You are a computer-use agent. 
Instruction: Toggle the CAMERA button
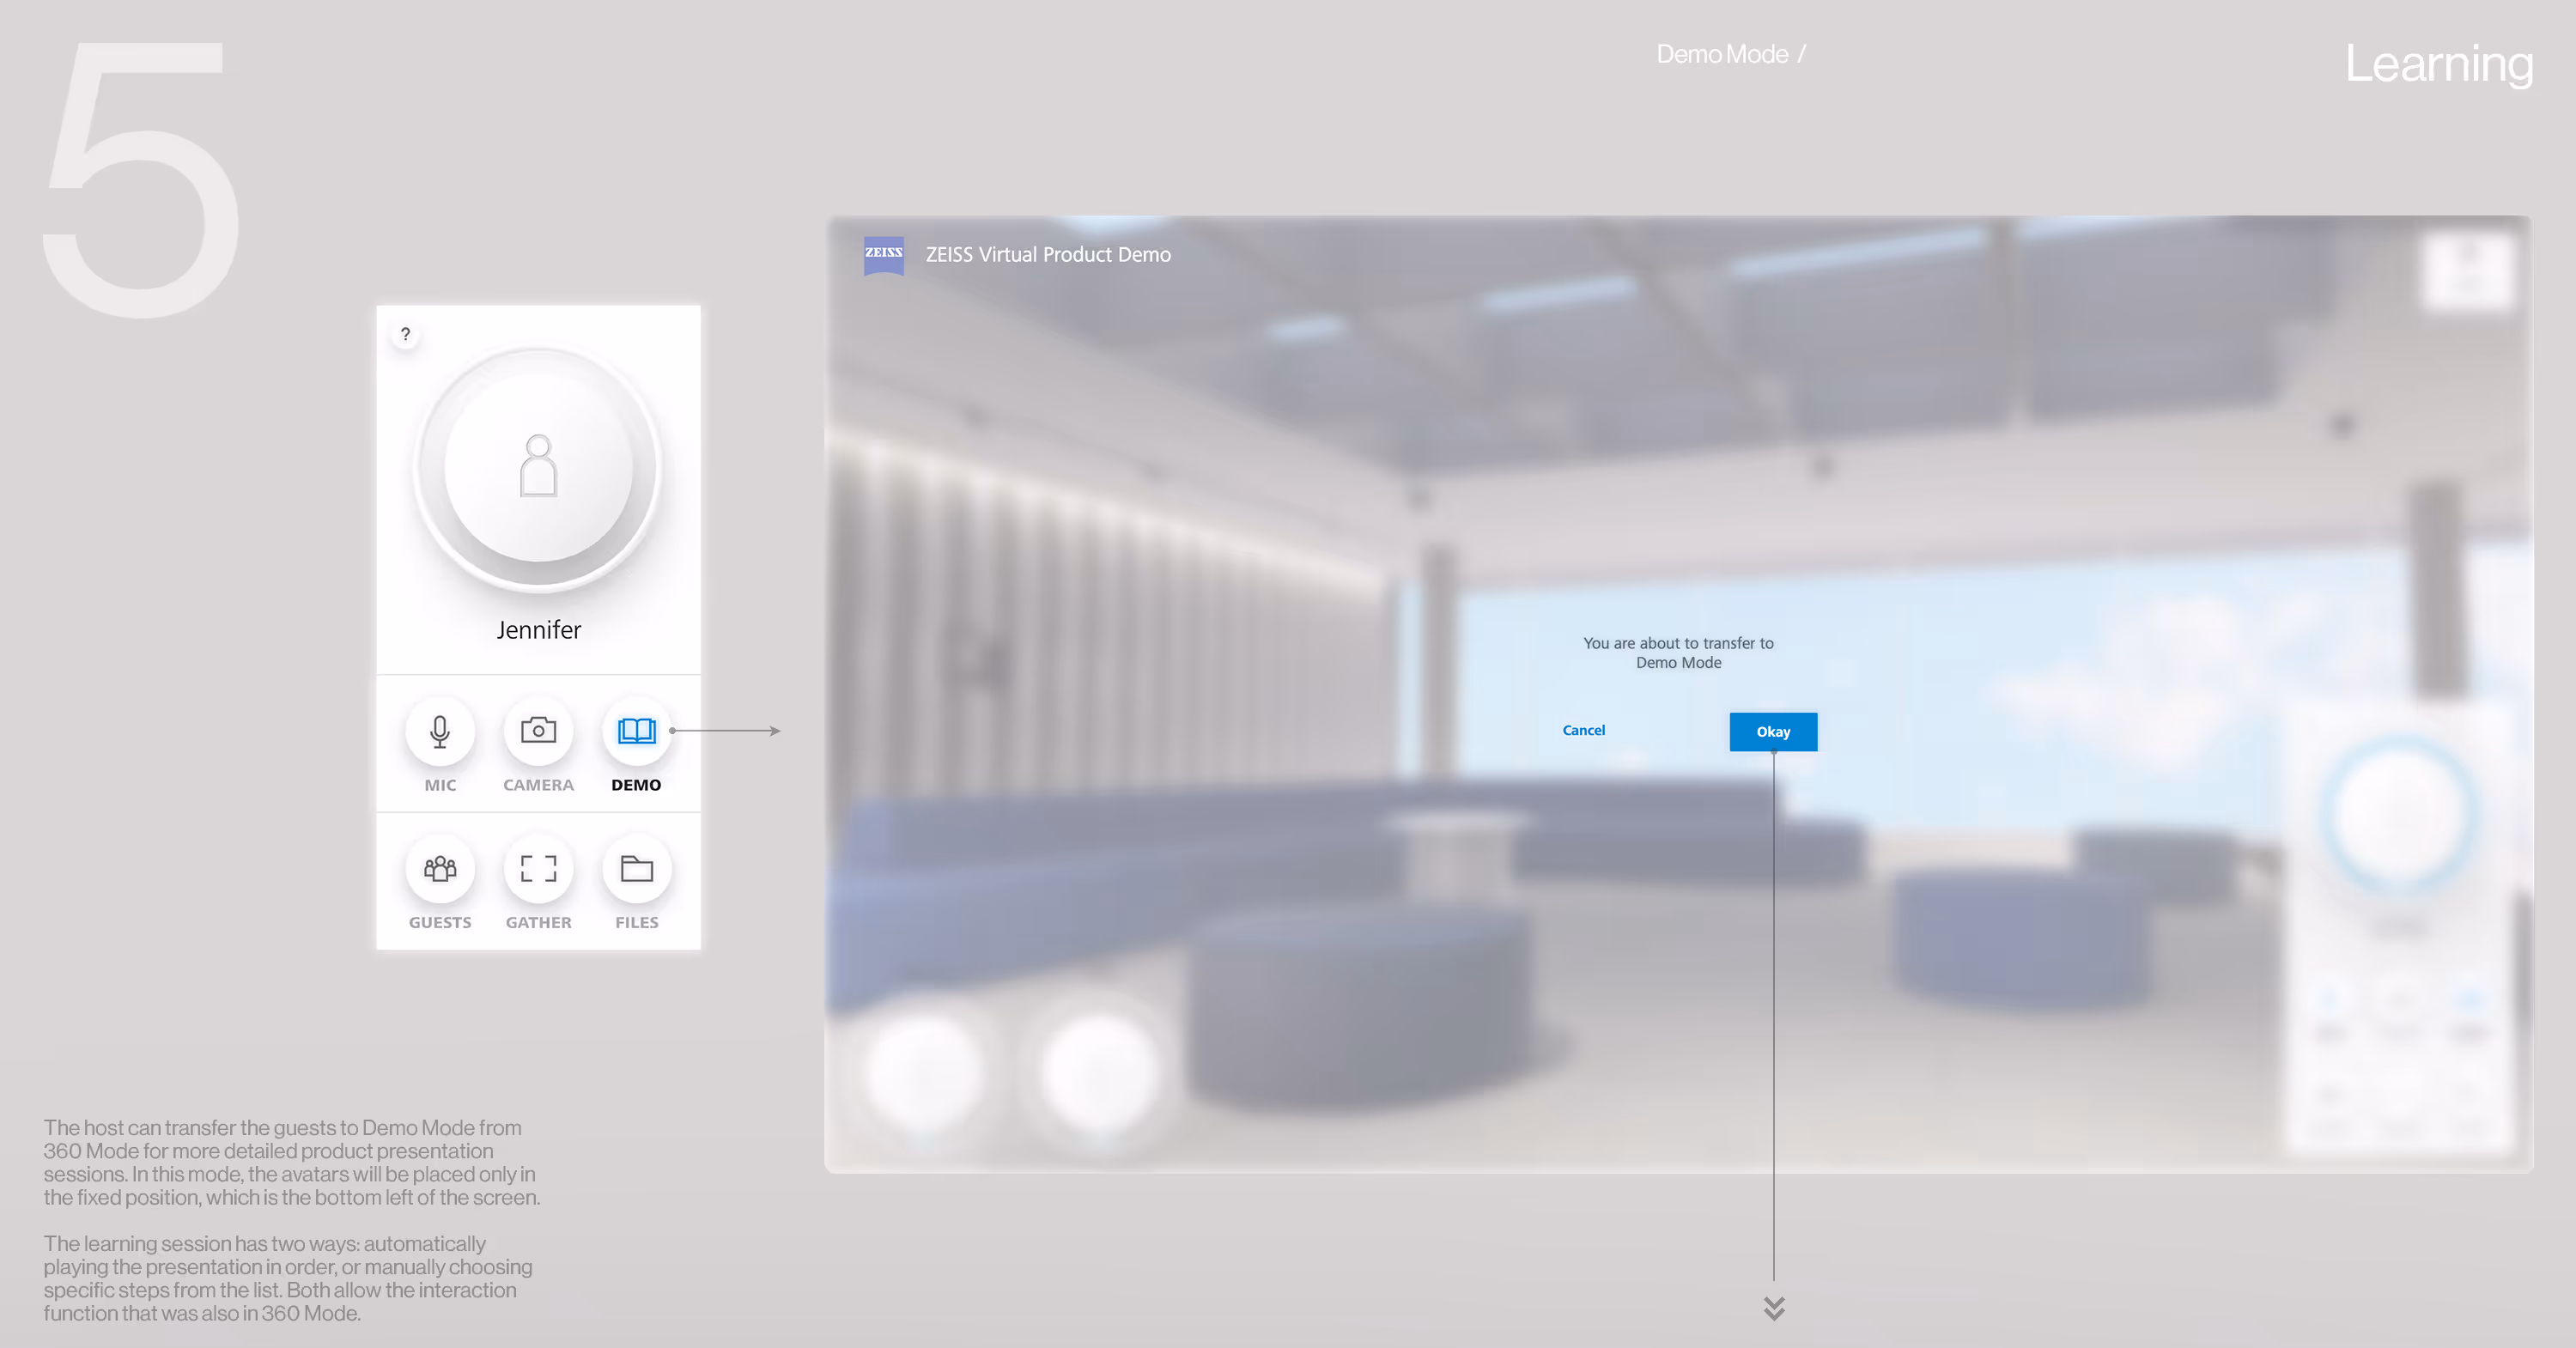[538, 731]
